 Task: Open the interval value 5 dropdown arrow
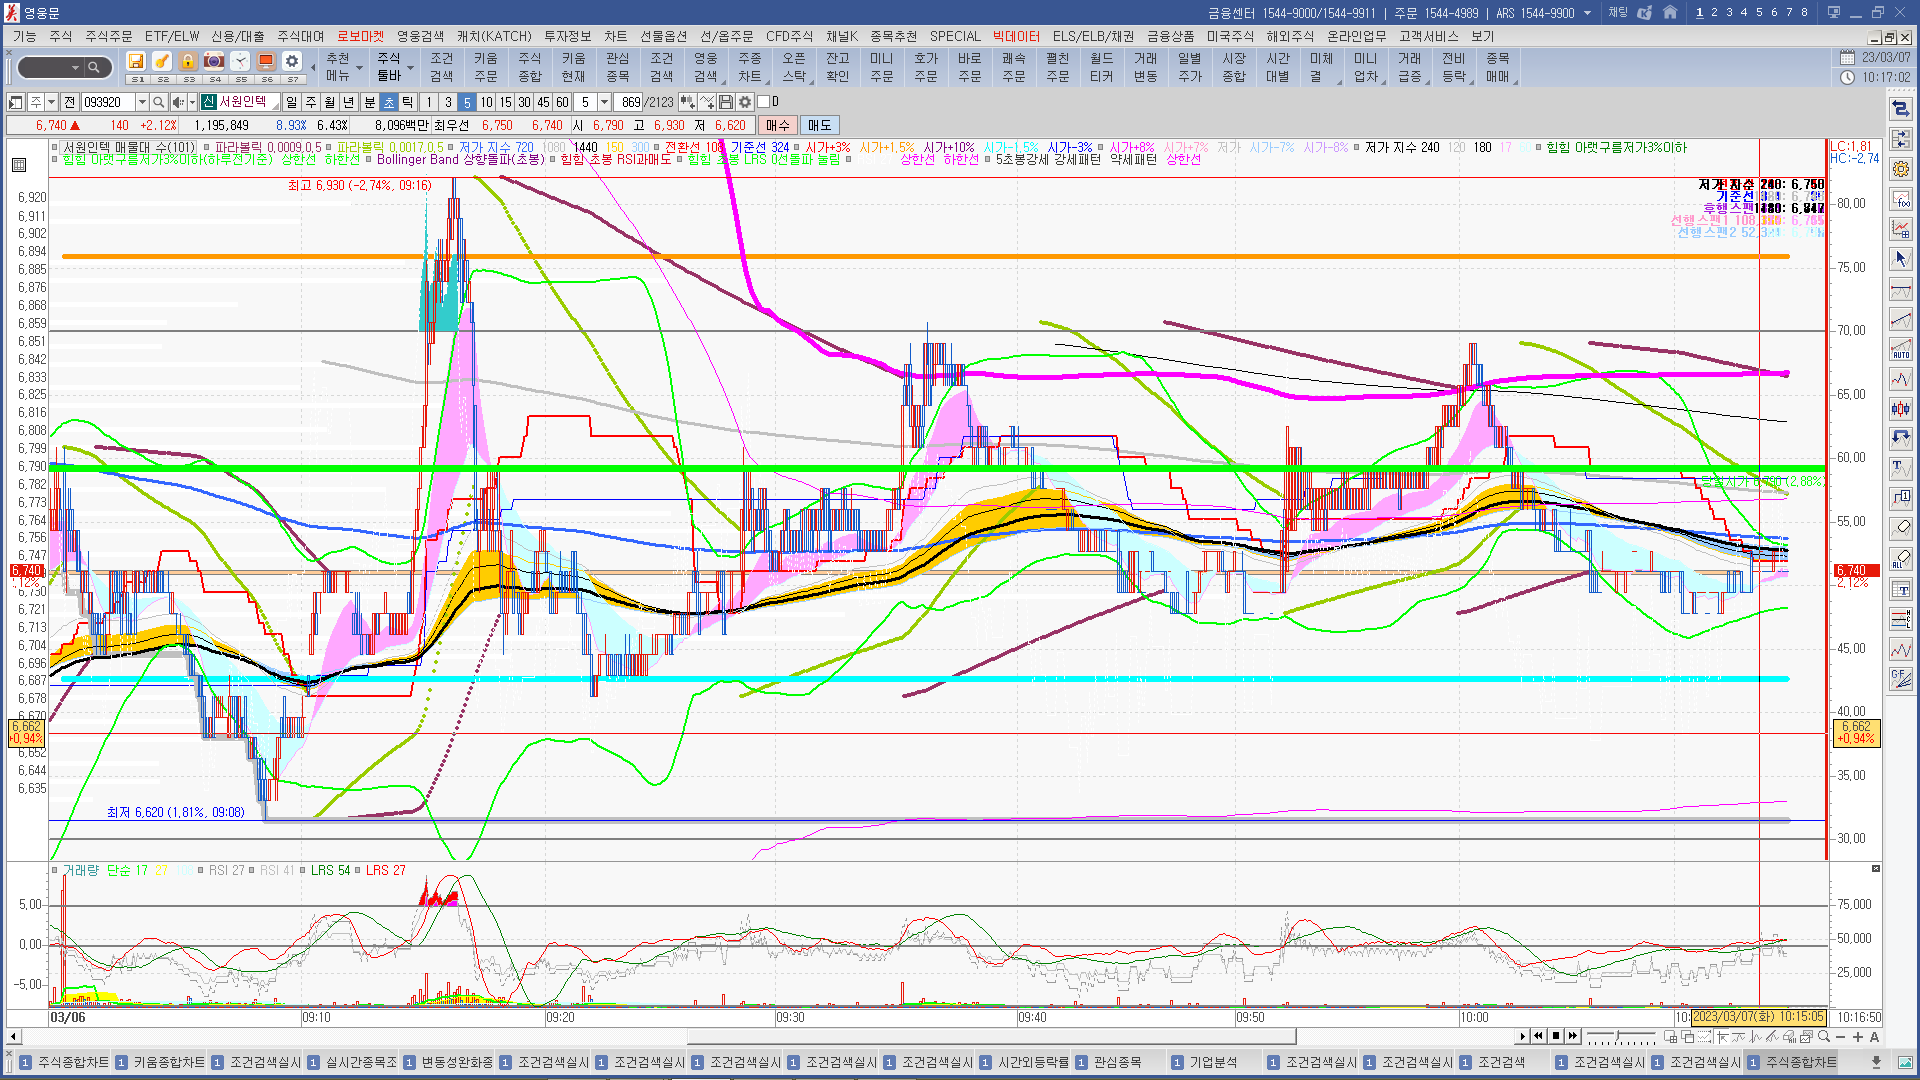604,102
